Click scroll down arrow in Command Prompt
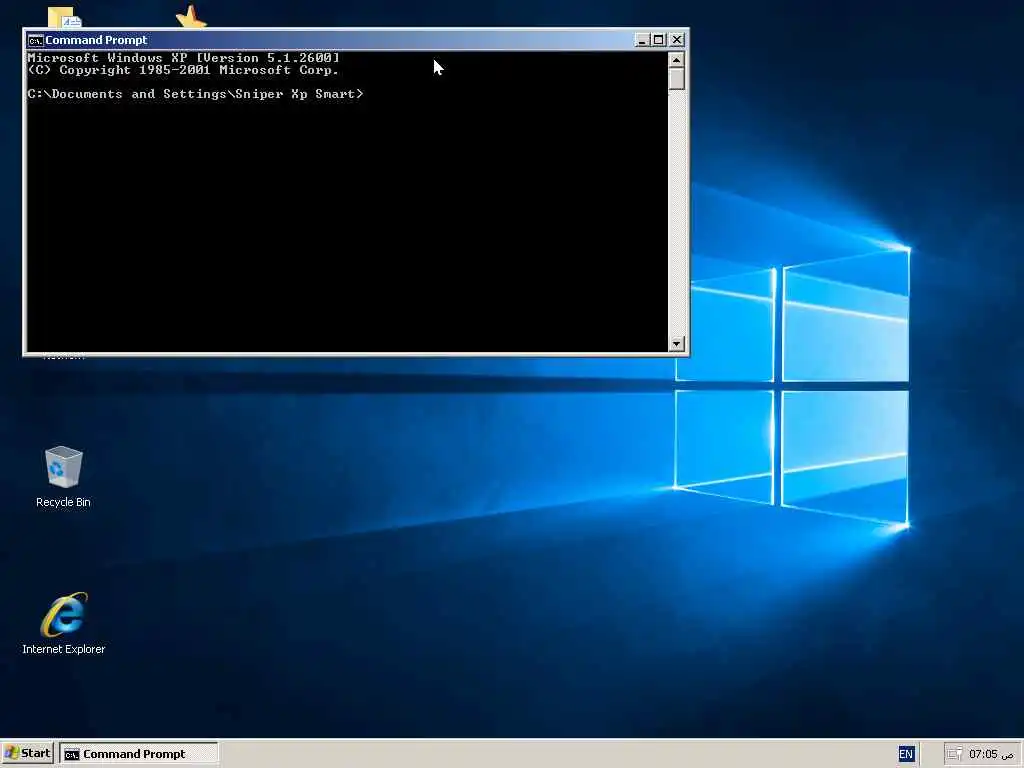 [x=677, y=344]
